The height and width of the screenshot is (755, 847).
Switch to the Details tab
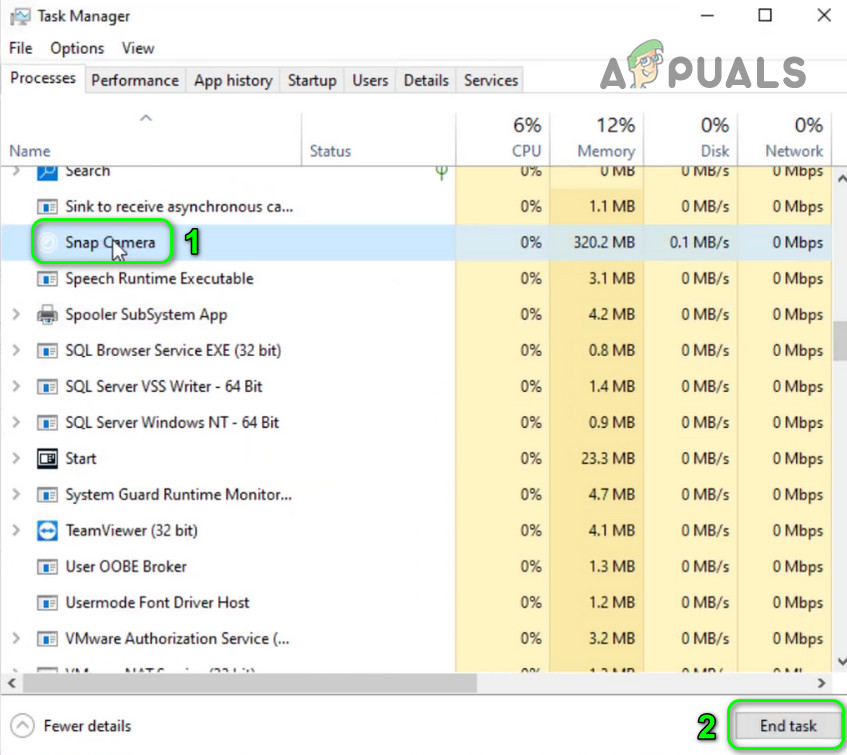(426, 80)
